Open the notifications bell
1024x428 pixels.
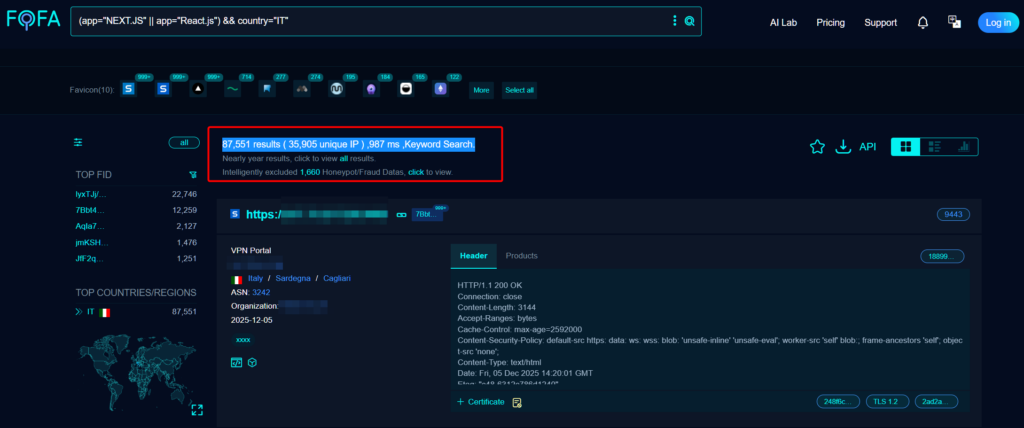(x=922, y=22)
